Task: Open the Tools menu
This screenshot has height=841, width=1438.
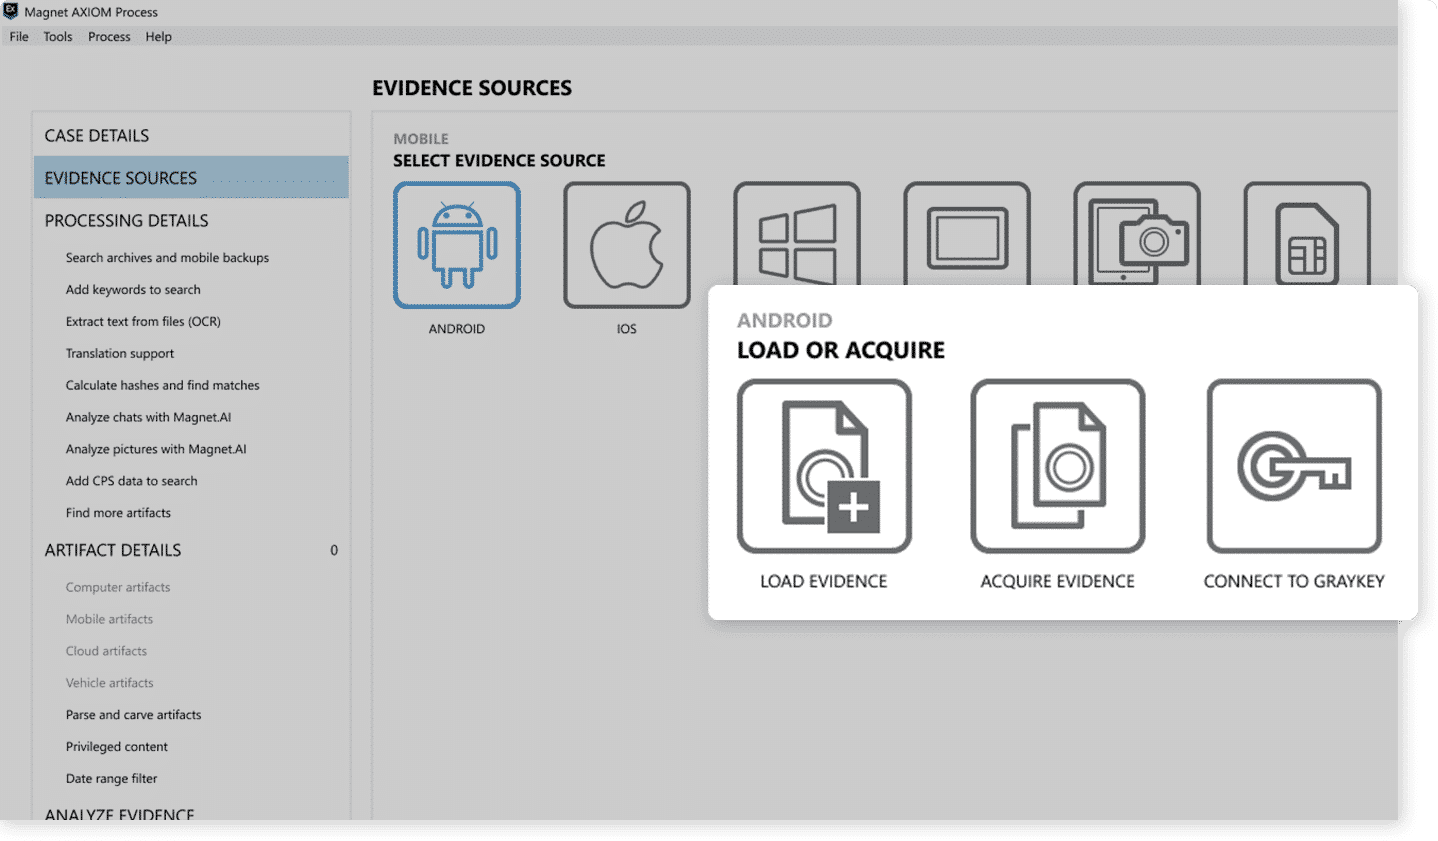Action: pyautogui.click(x=57, y=36)
